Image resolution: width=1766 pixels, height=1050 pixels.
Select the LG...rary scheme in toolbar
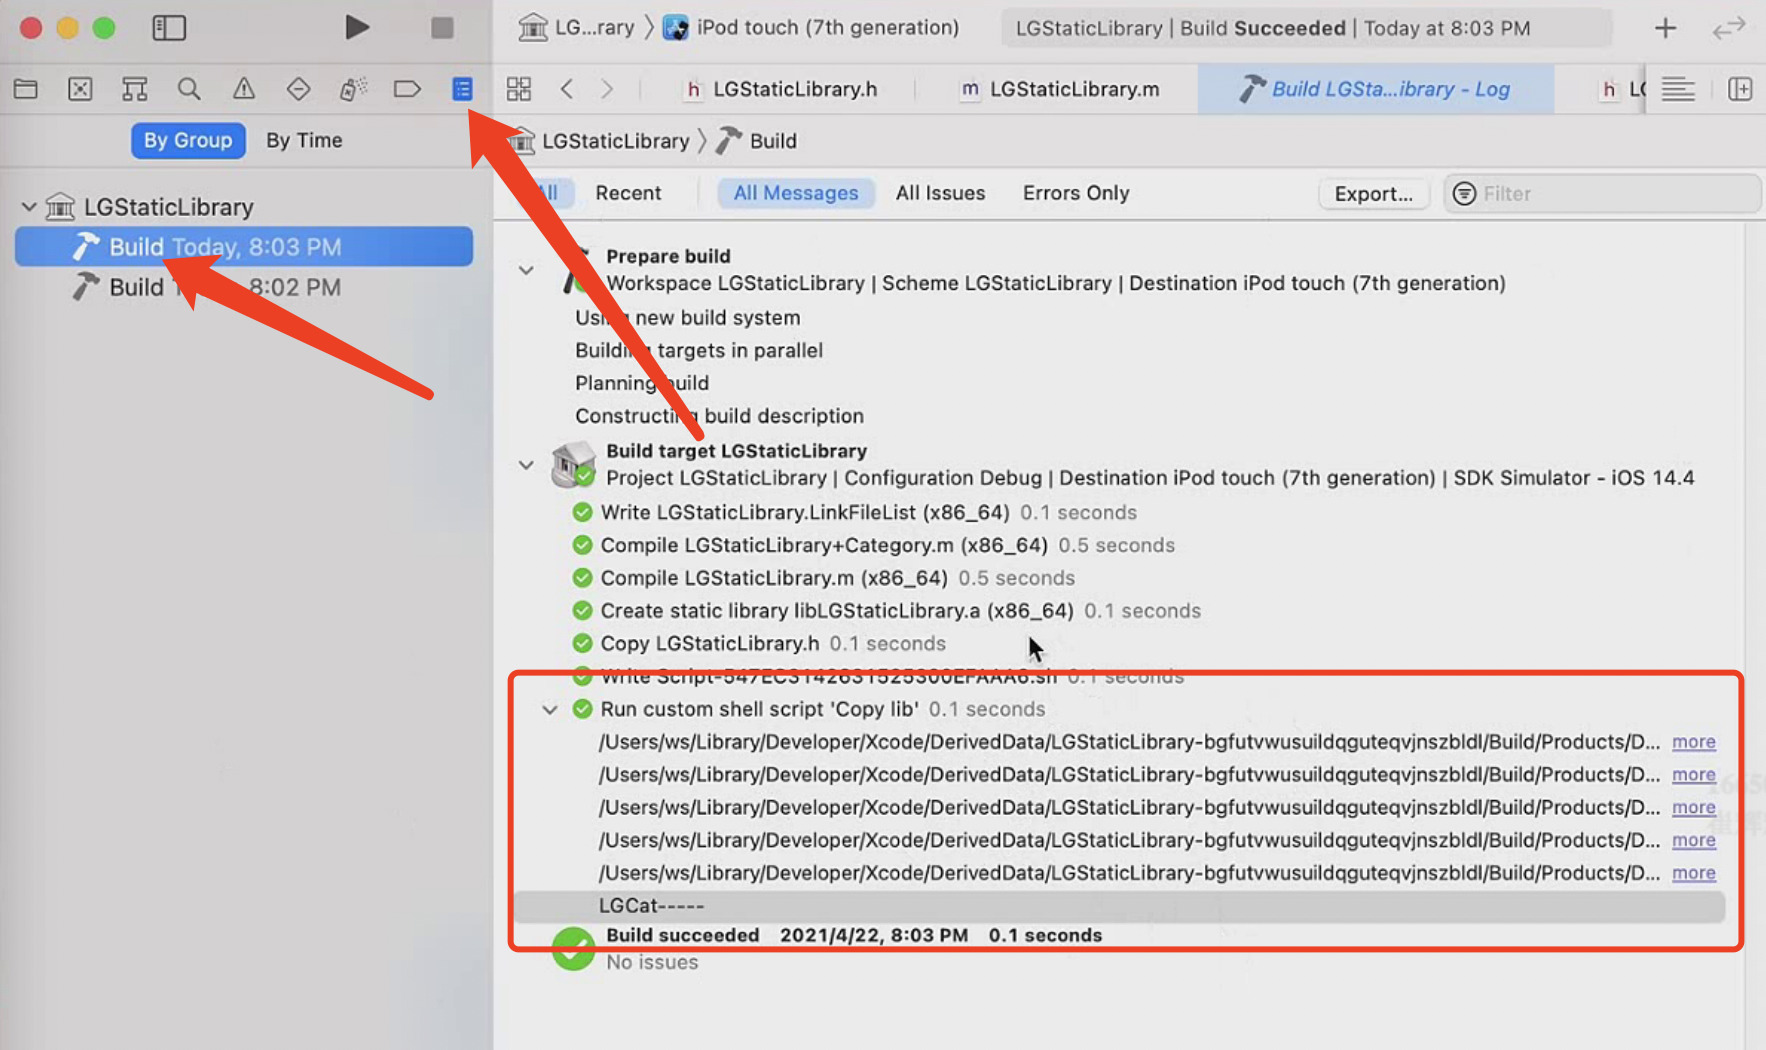pyautogui.click(x=576, y=27)
